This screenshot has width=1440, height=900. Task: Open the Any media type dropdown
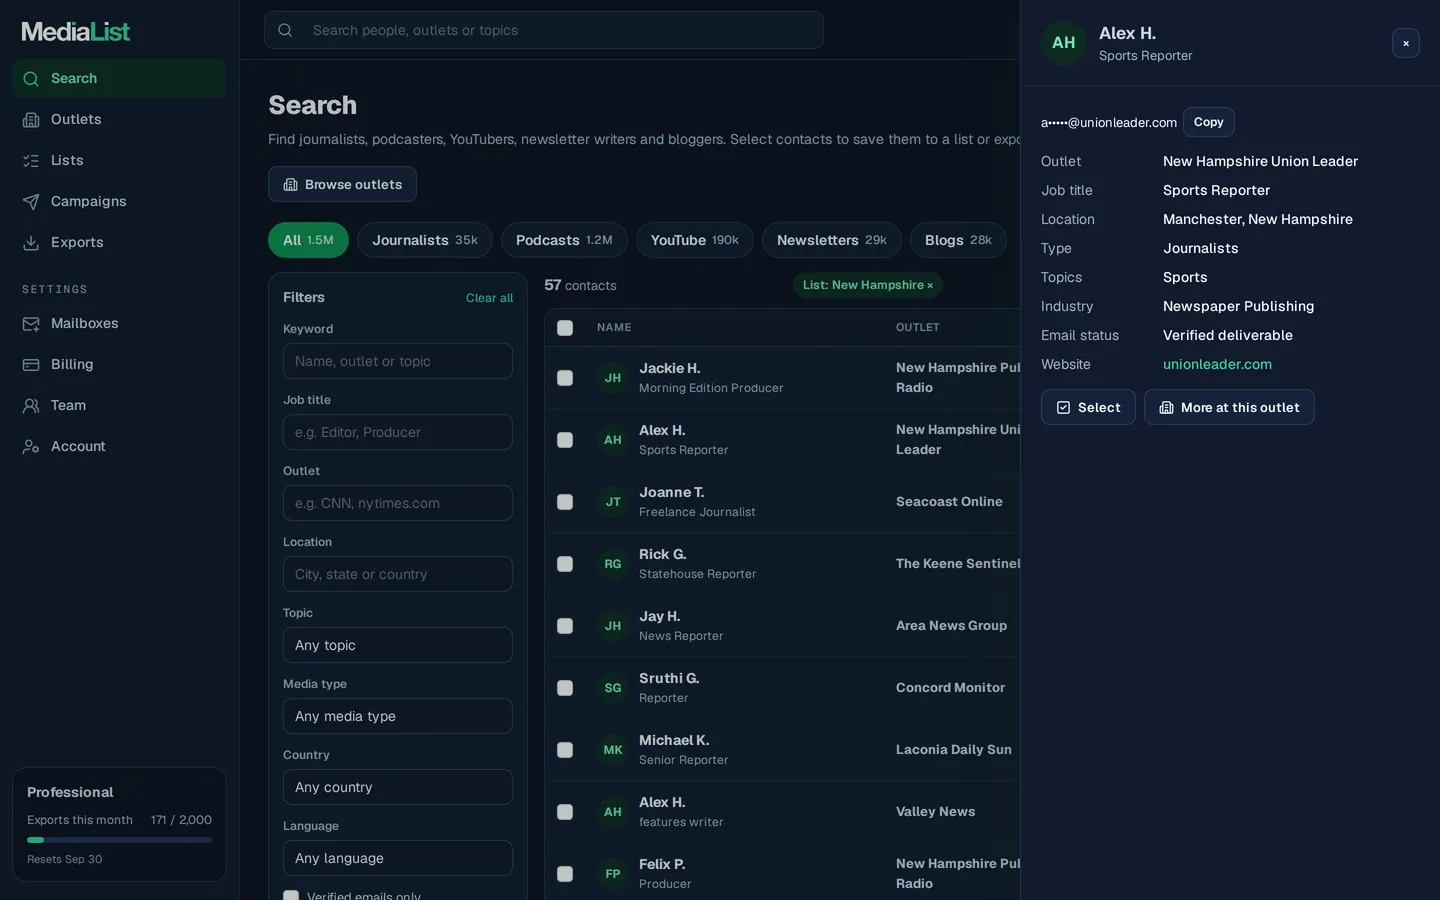click(x=398, y=716)
